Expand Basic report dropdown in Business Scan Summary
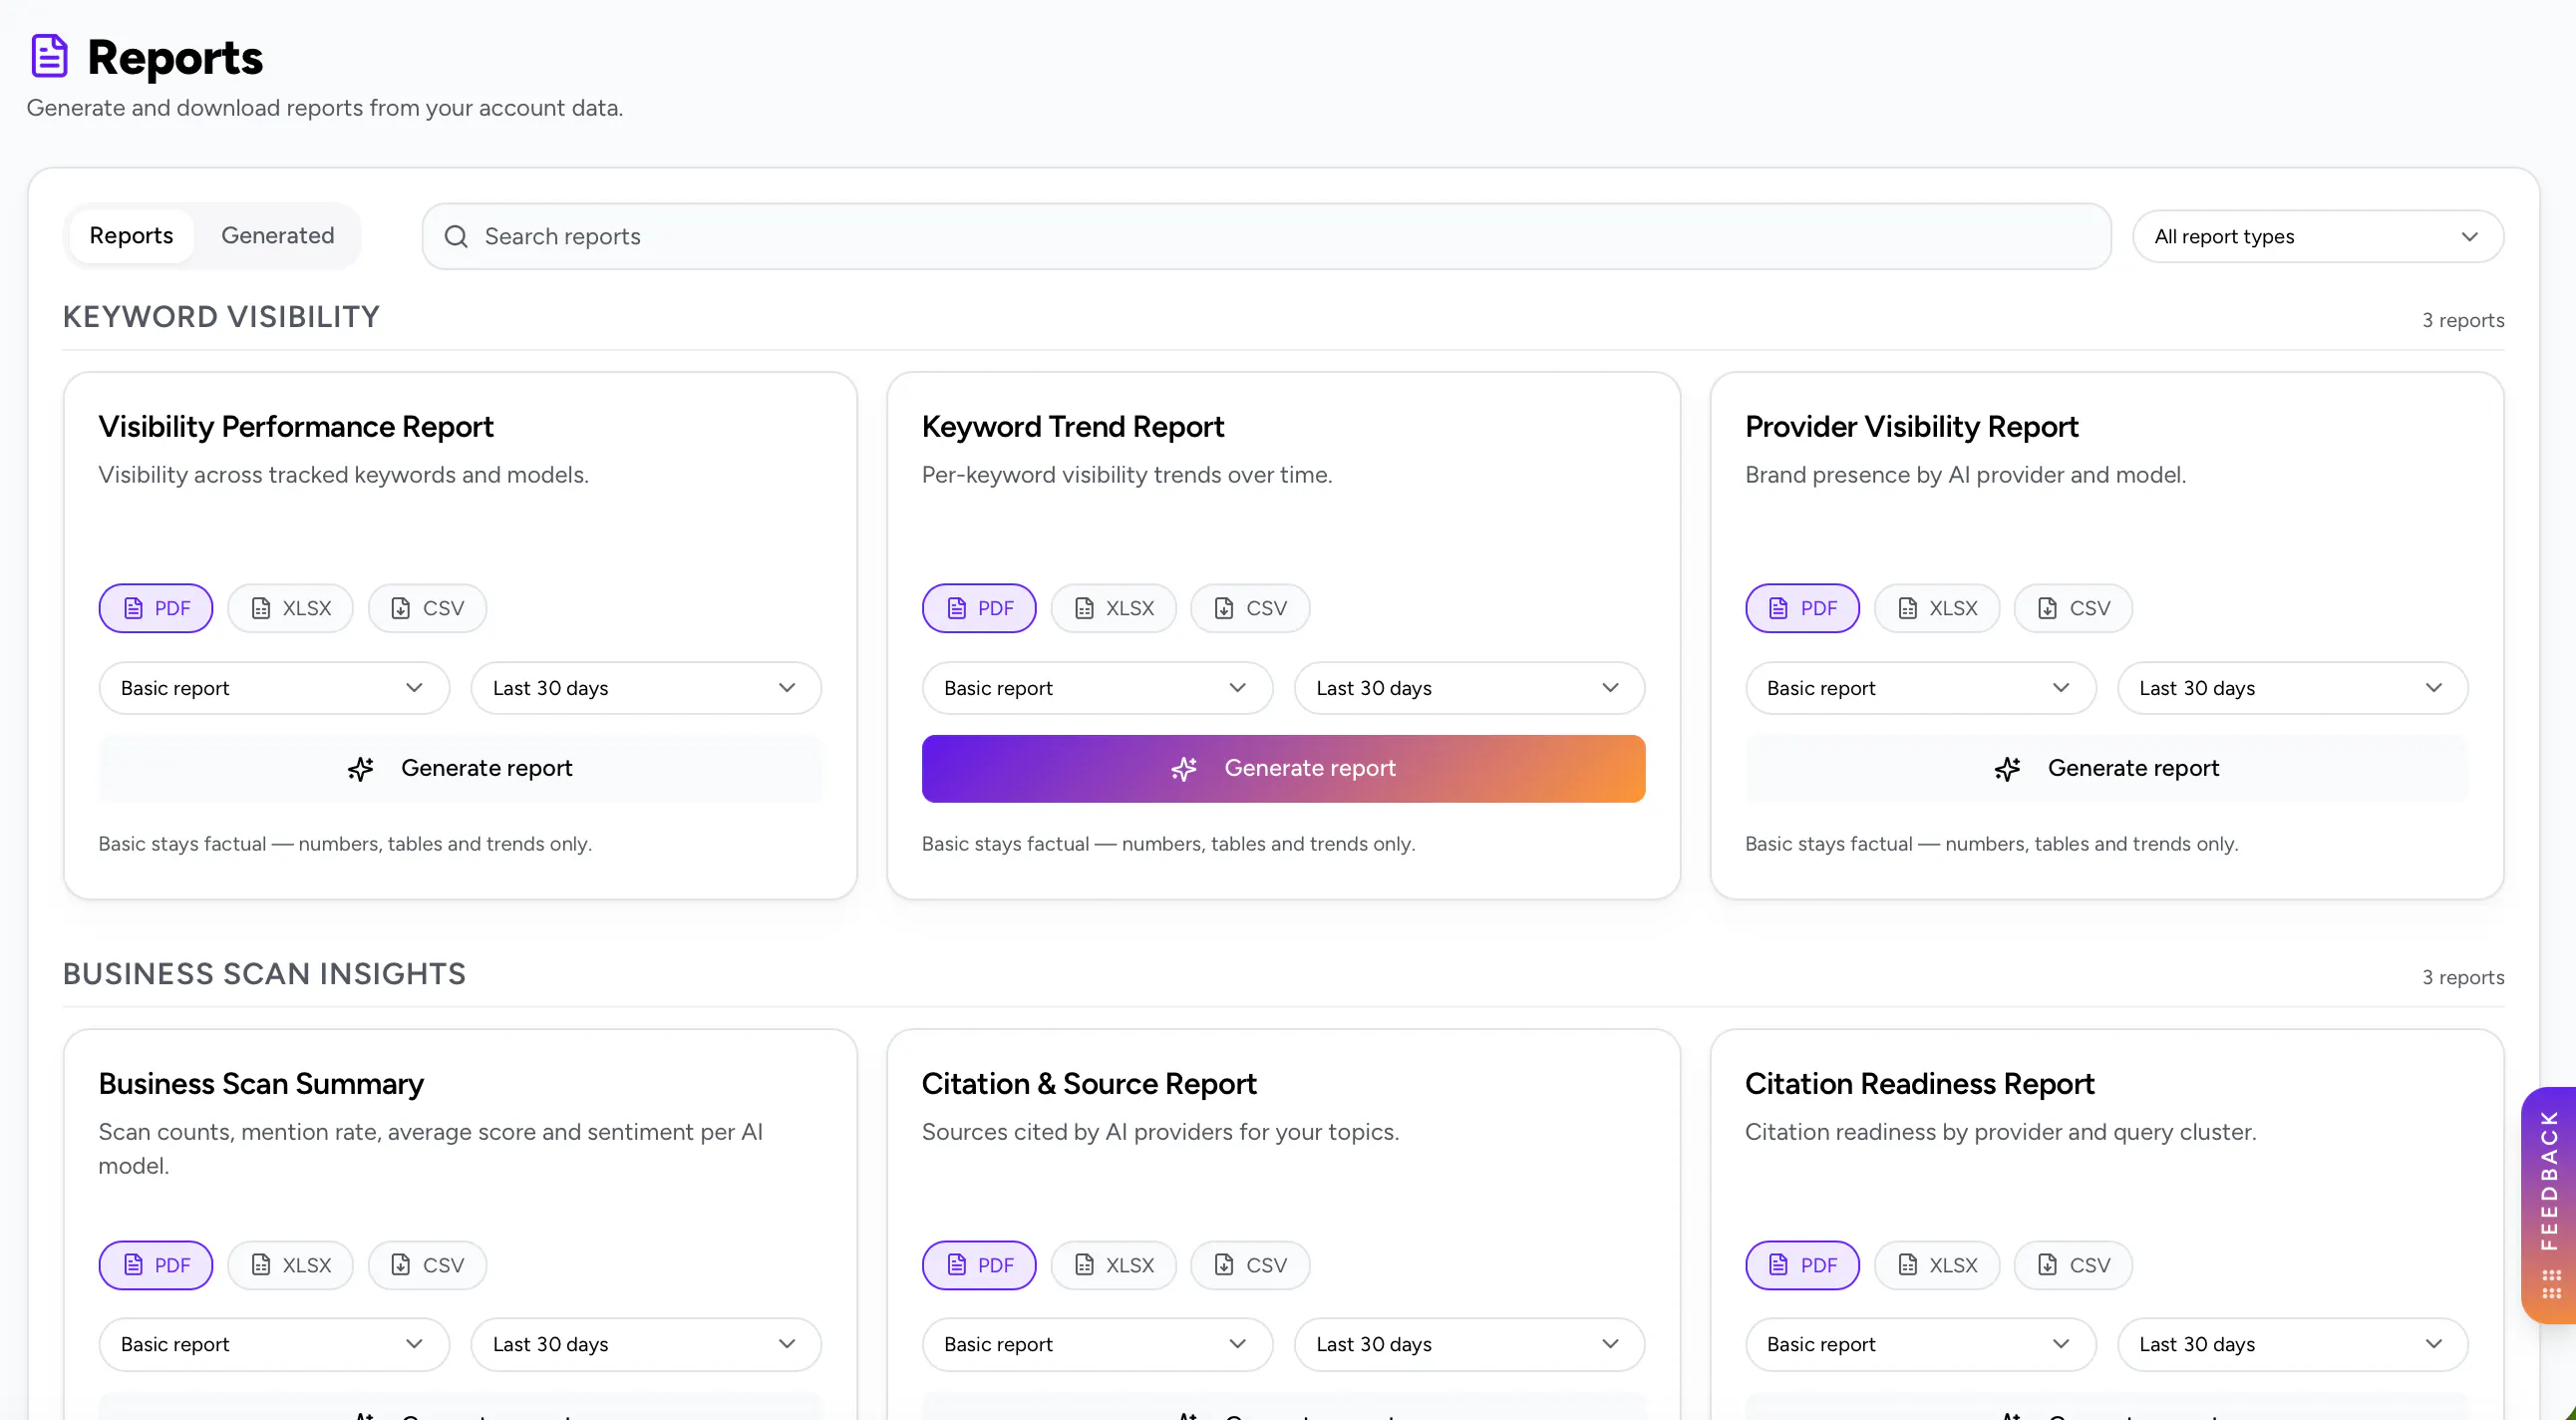The height and width of the screenshot is (1420, 2576). pos(274,1344)
